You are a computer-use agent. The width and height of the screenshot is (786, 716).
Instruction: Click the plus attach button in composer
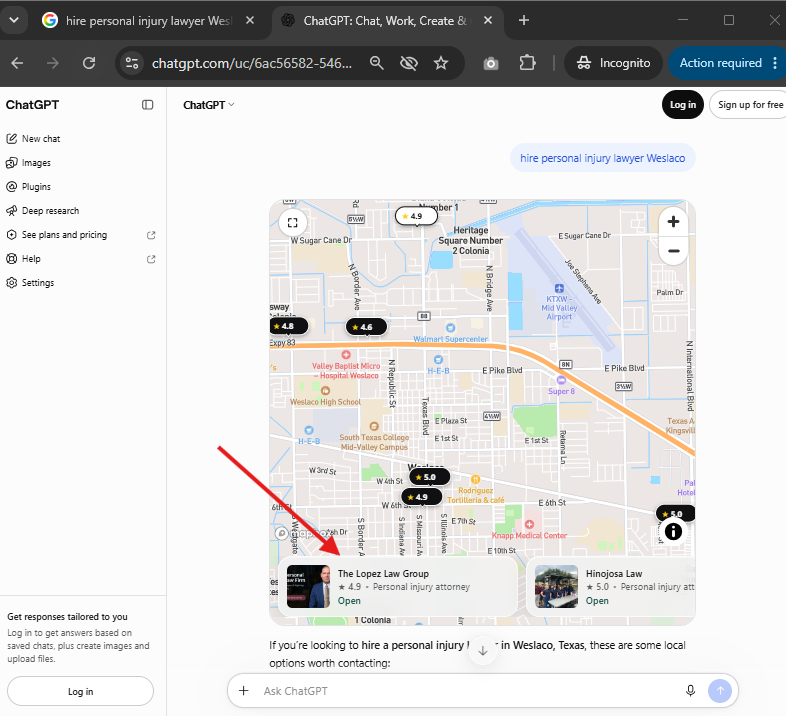click(x=244, y=691)
